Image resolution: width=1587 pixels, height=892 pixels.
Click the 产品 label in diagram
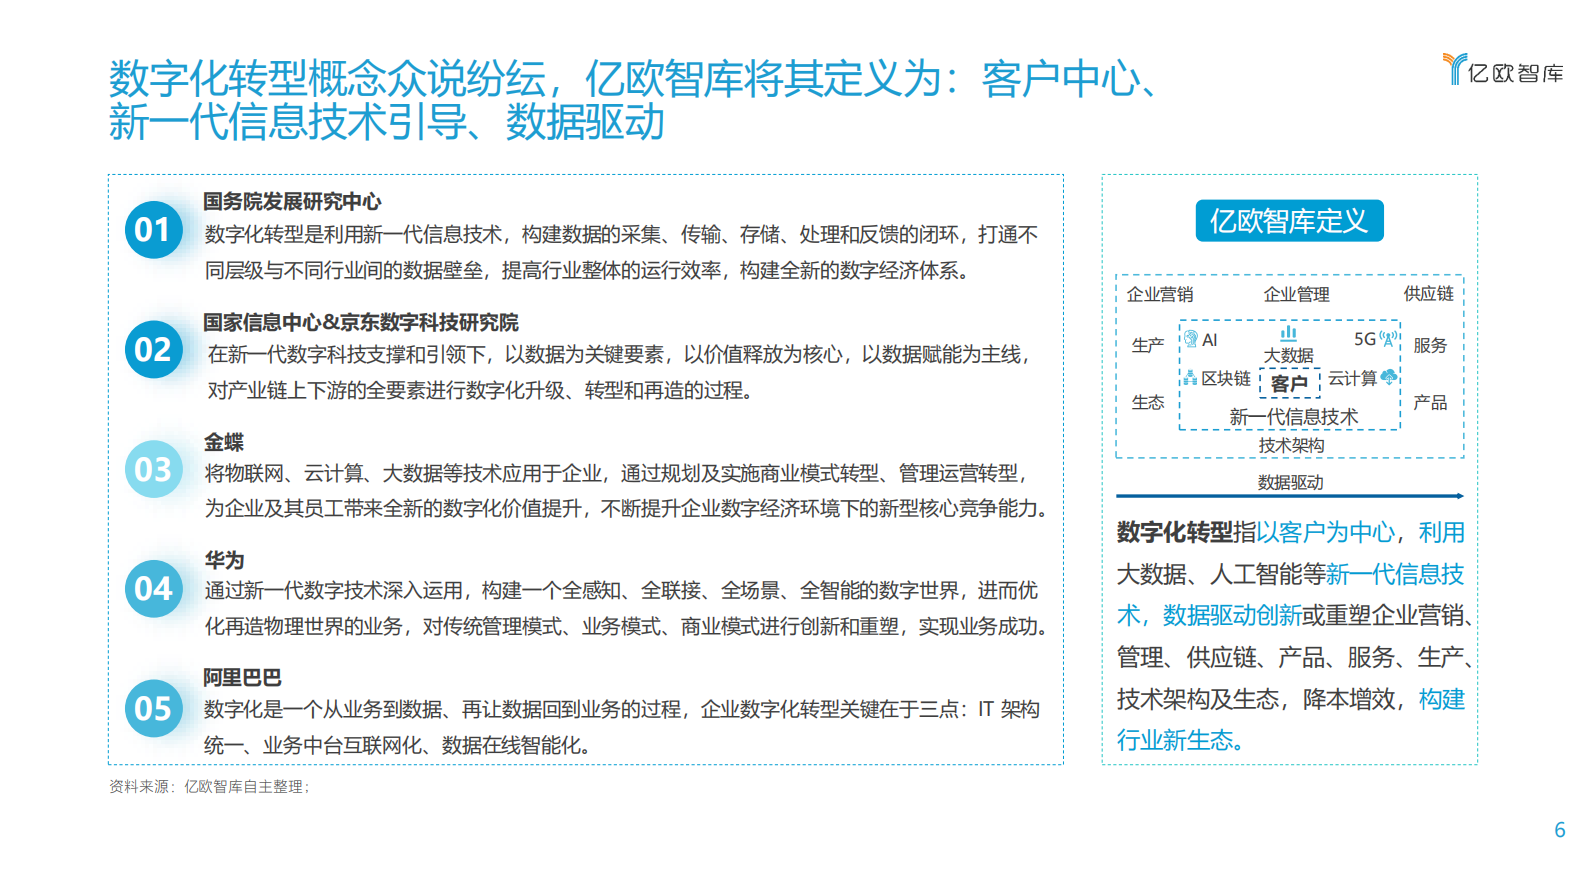1430,403
